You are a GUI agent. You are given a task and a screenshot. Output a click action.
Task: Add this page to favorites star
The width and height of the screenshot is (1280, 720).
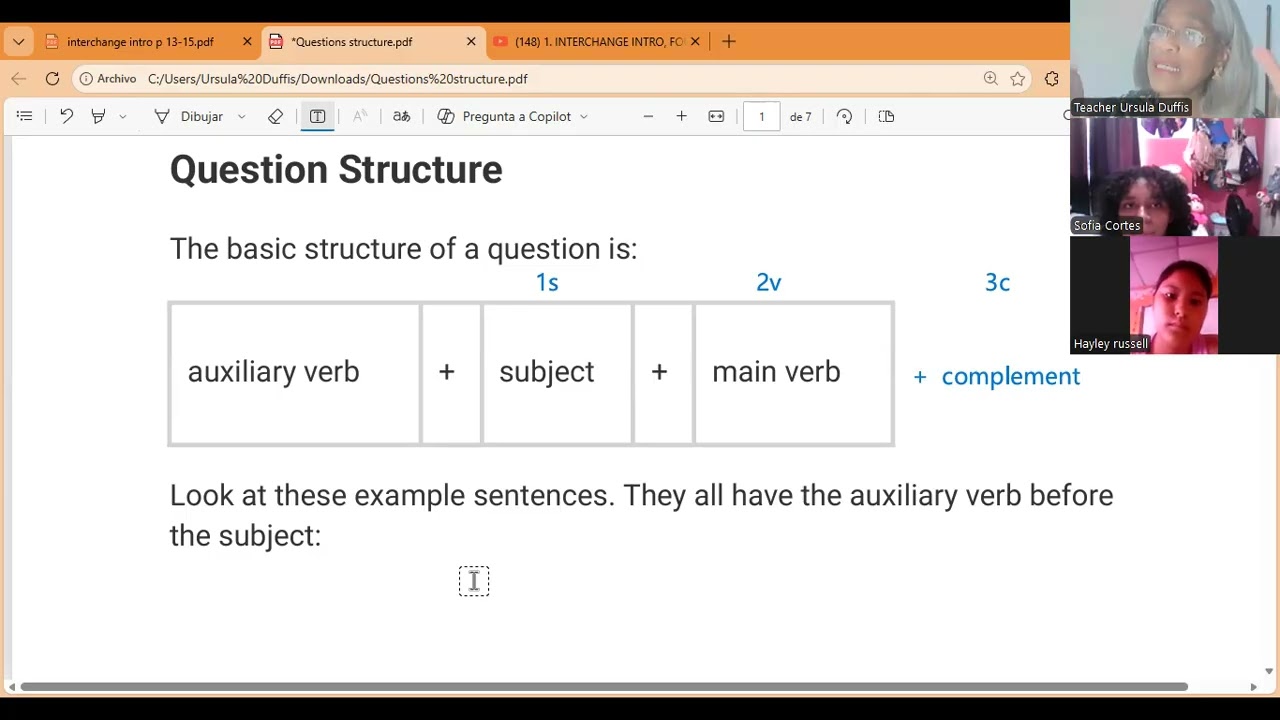pos(1018,79)
